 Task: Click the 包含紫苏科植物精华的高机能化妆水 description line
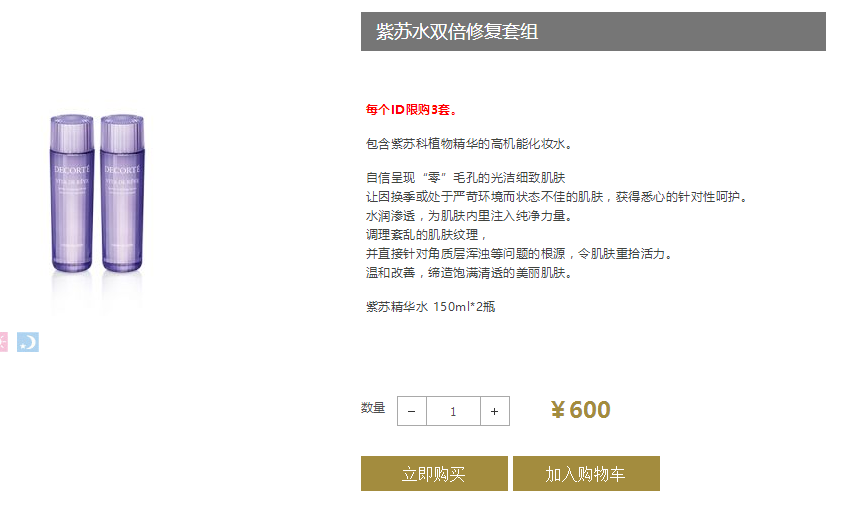(469, 144)
